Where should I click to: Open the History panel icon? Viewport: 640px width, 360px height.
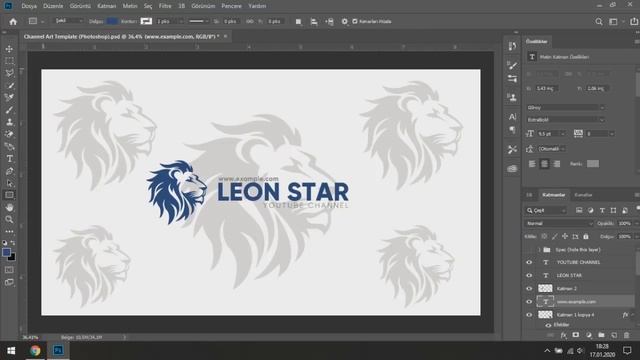tap(512, 46)
